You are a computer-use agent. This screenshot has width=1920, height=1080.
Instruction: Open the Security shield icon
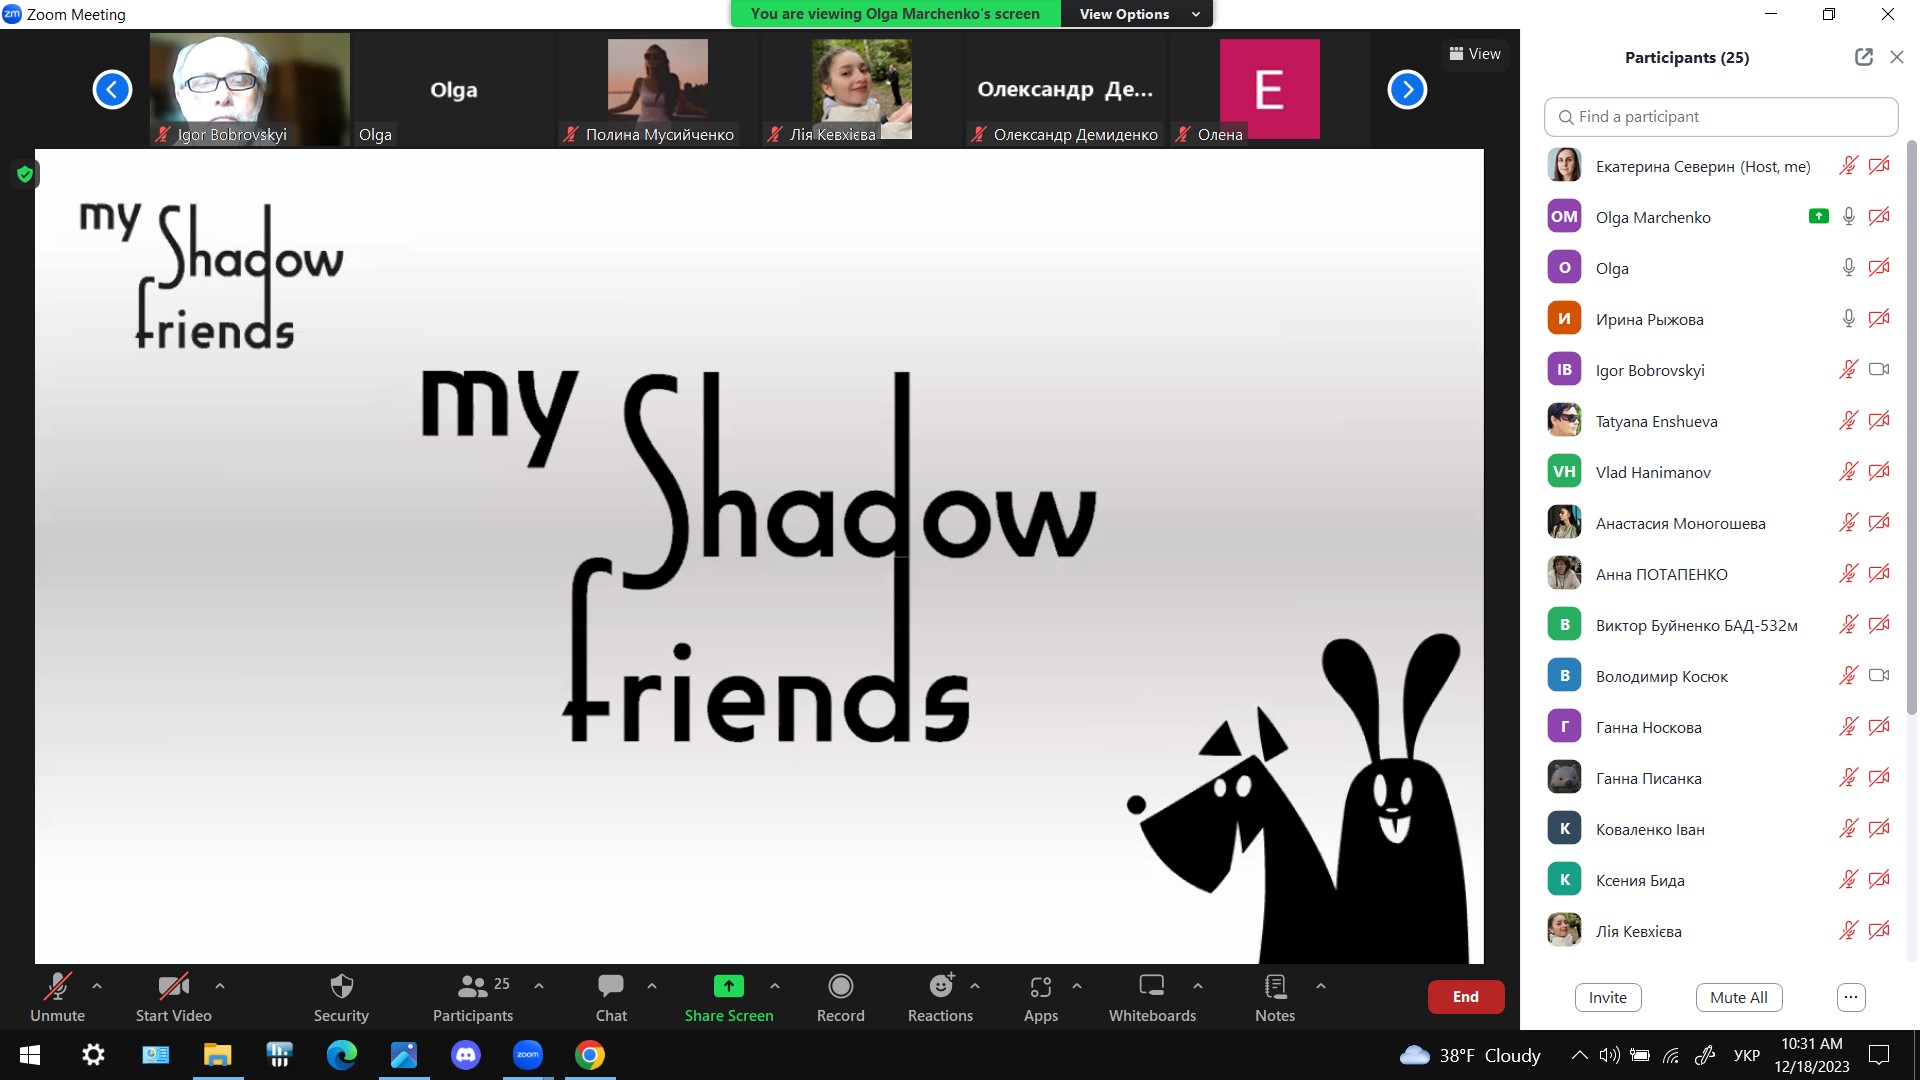(341, 987)
